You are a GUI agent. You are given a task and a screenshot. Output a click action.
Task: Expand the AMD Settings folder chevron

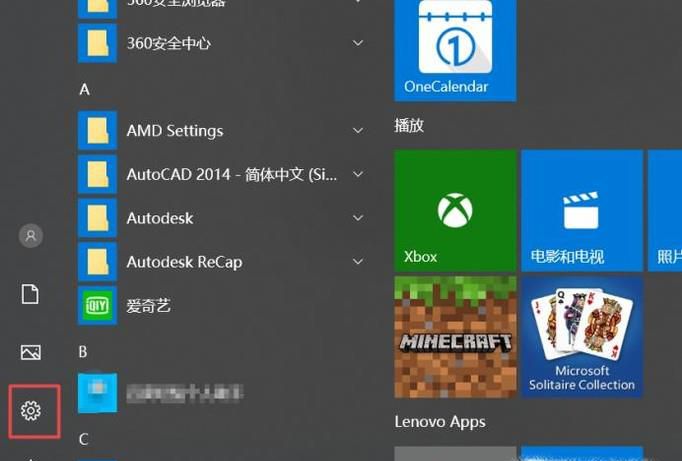tap(358, 131)
